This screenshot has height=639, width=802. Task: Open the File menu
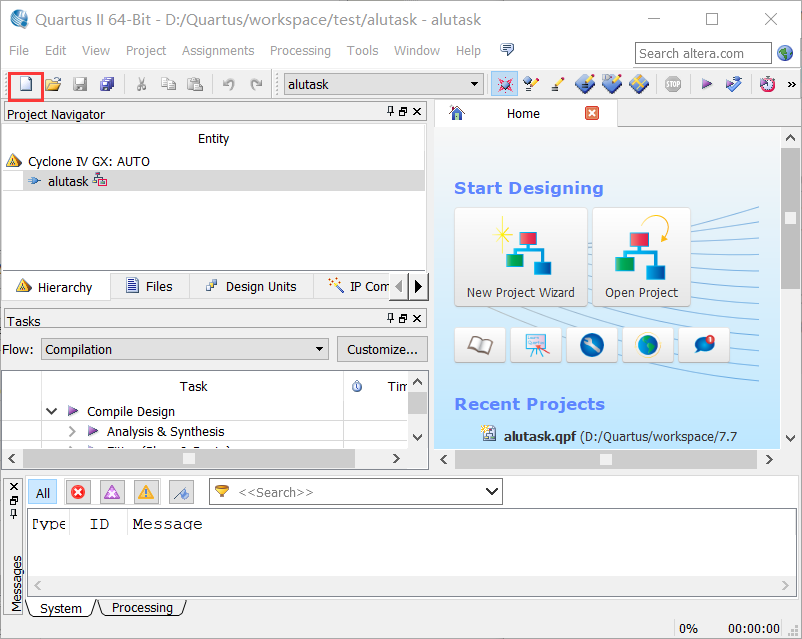pyautogui.click(x=19, y=51)
